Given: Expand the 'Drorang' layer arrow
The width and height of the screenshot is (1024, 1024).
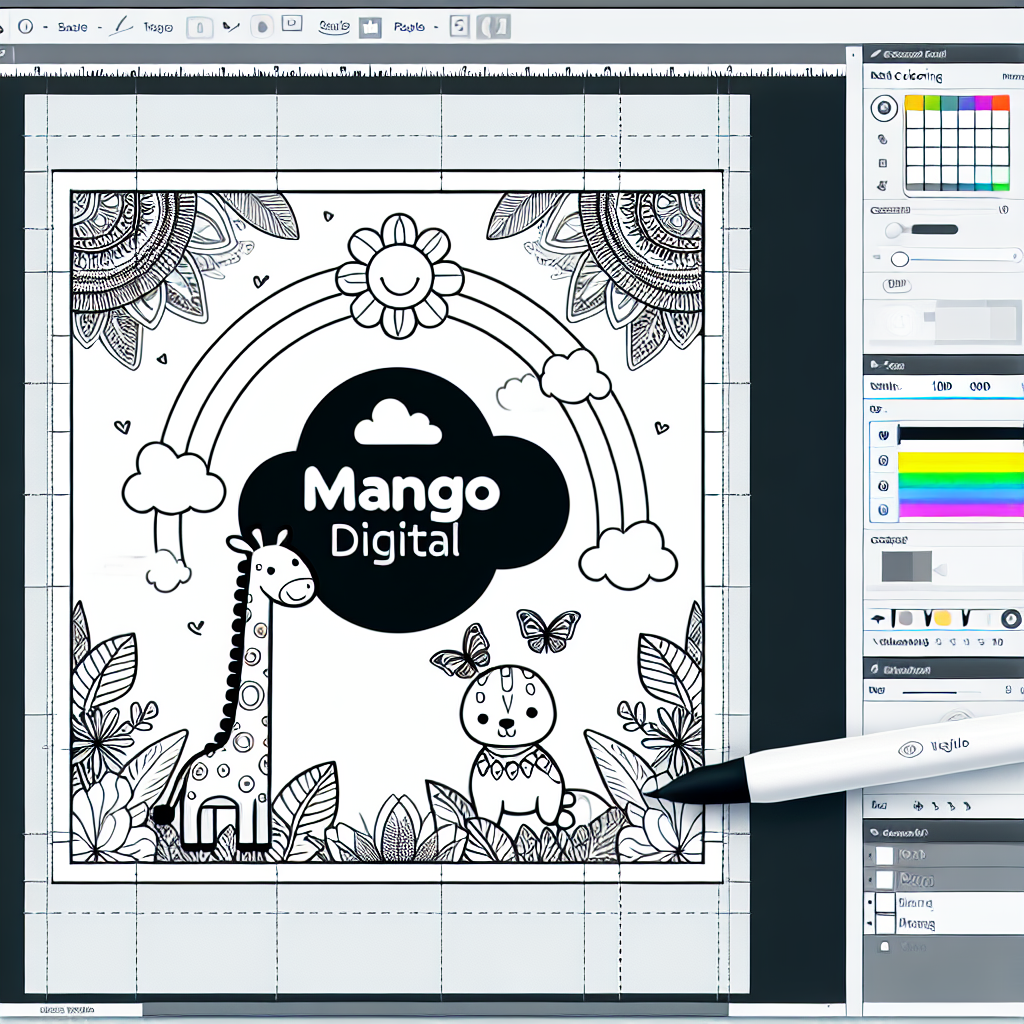Looking at the screenshot, I should (x=869, y=924).
